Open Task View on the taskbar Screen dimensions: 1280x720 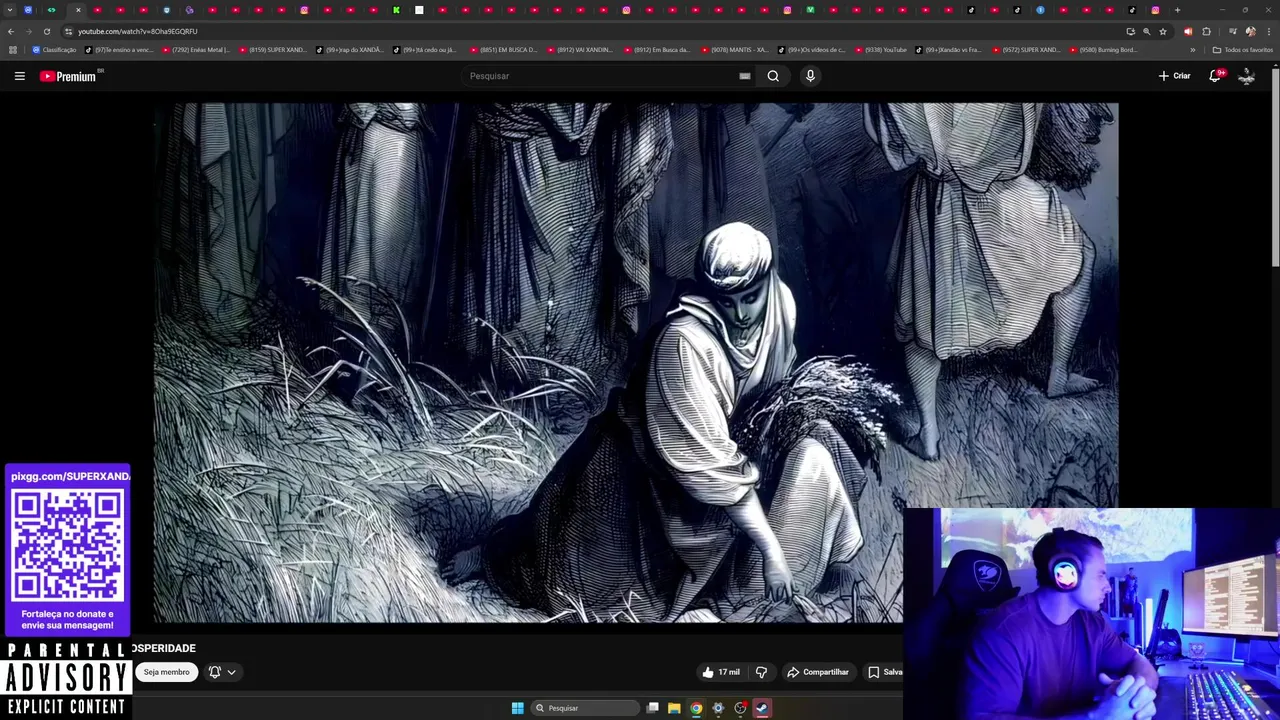(653, 708)
